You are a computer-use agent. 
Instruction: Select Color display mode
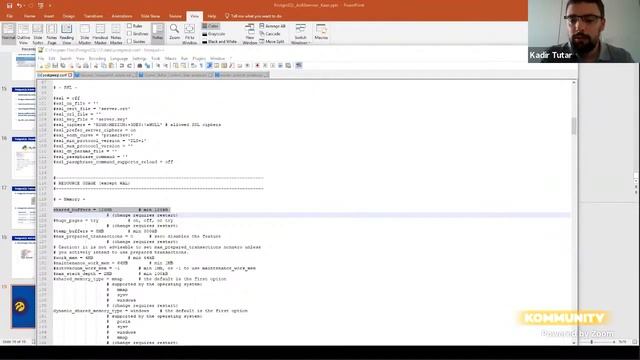click(x=211, y=26)
